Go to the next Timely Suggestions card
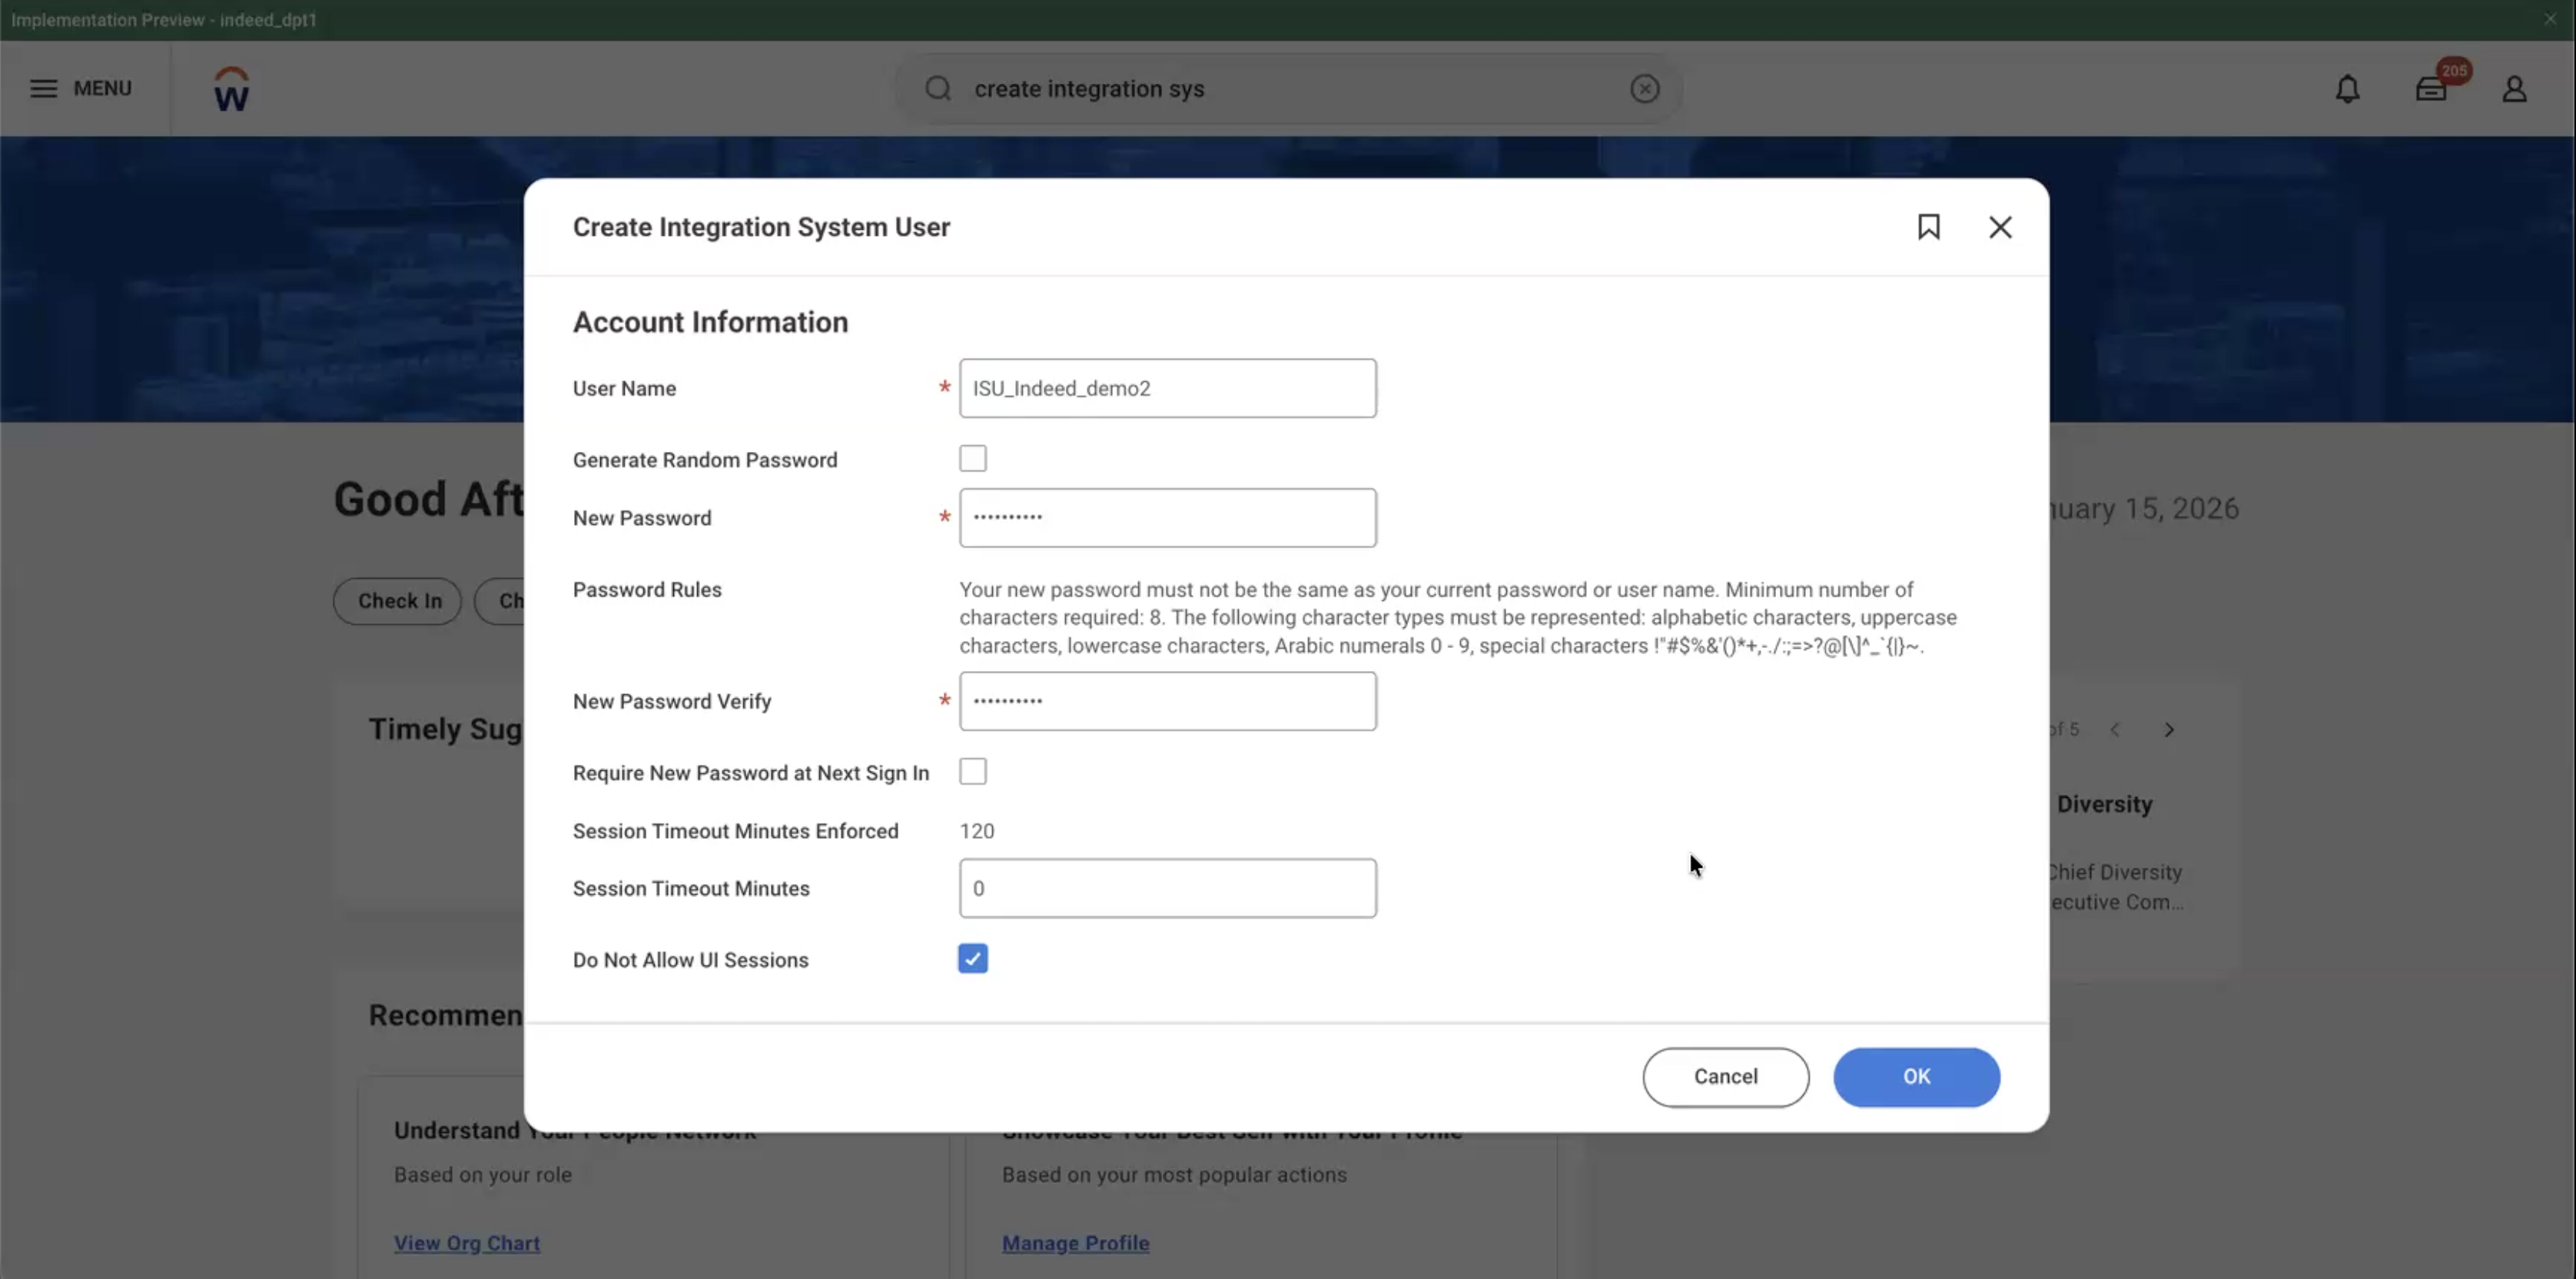 coord(2169,730)
